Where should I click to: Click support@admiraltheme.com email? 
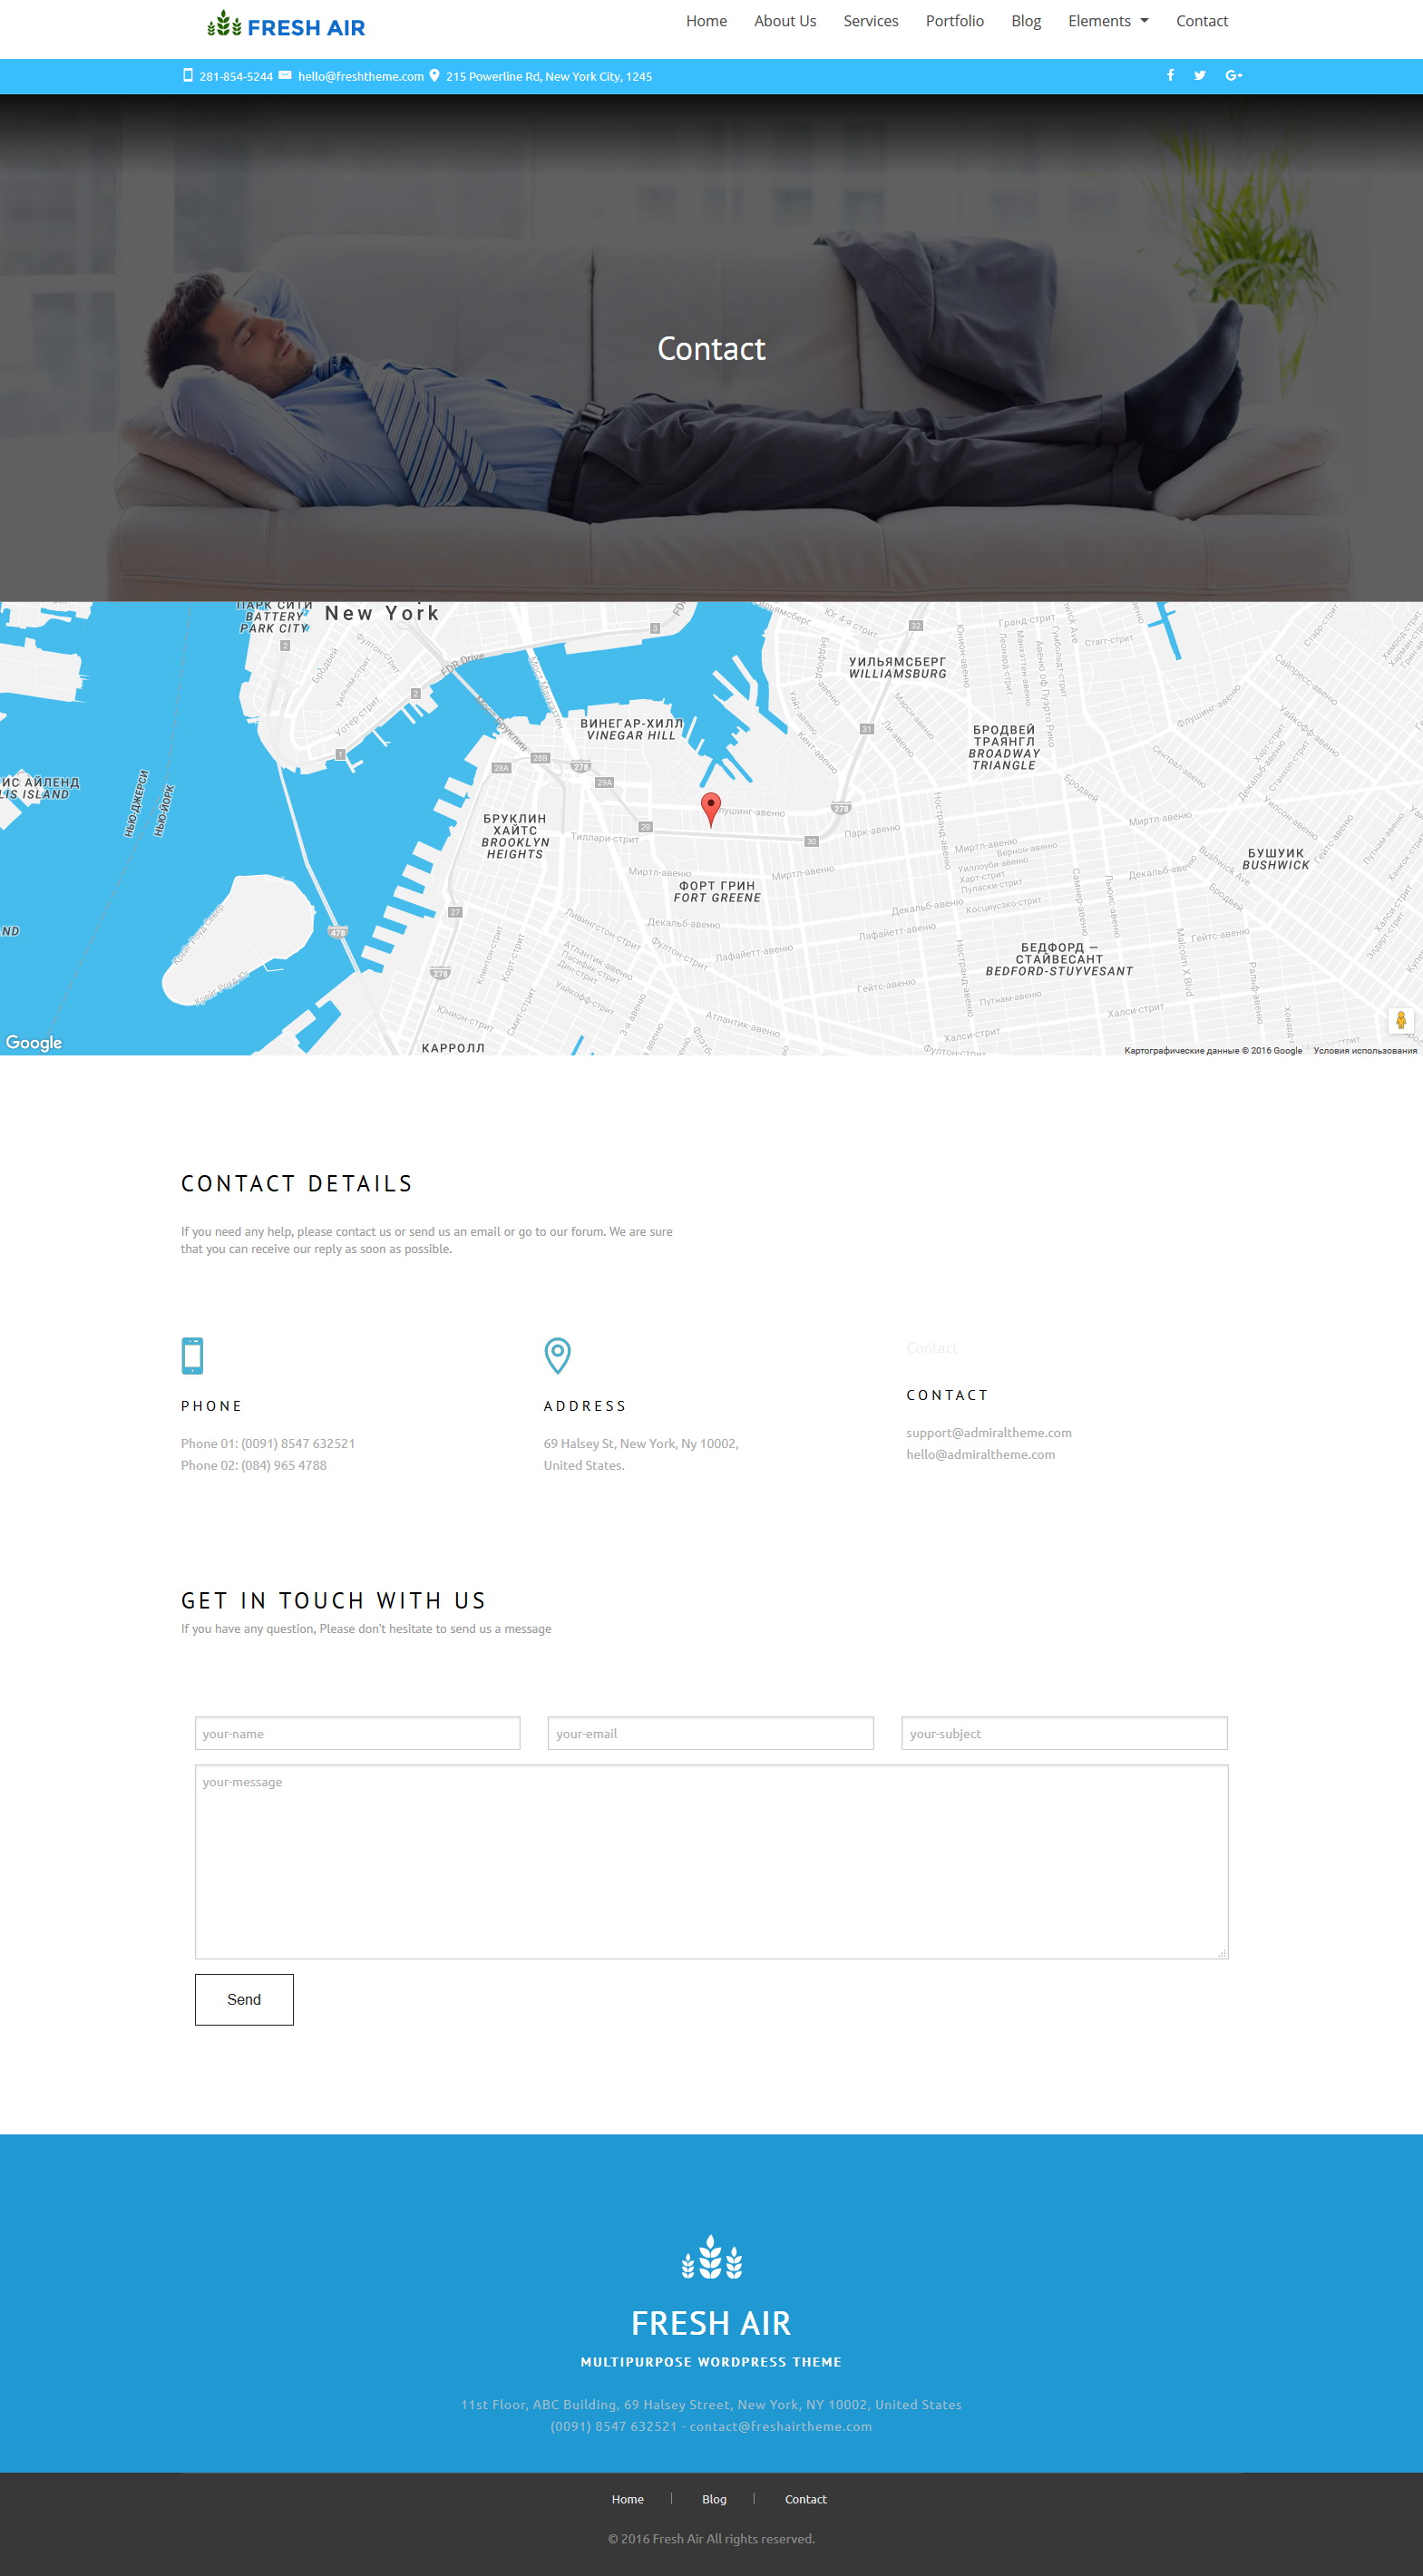989,1432
